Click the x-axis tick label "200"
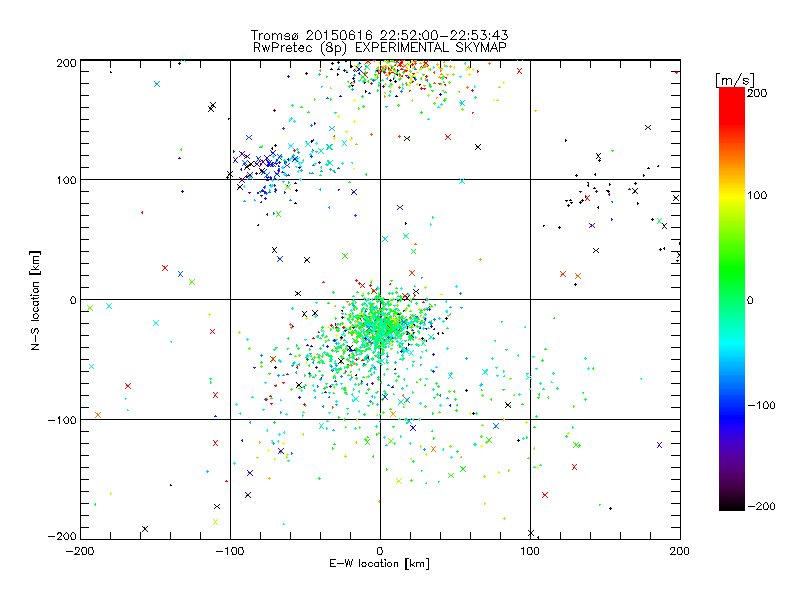Viewport: 800px width, 600px height. (x=680, y=551)
